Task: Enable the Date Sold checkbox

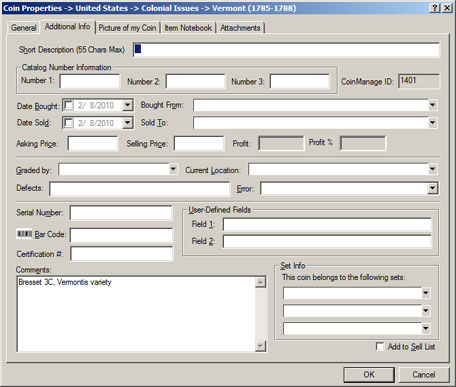Action: pyautogui.click(x=68, y=123)
